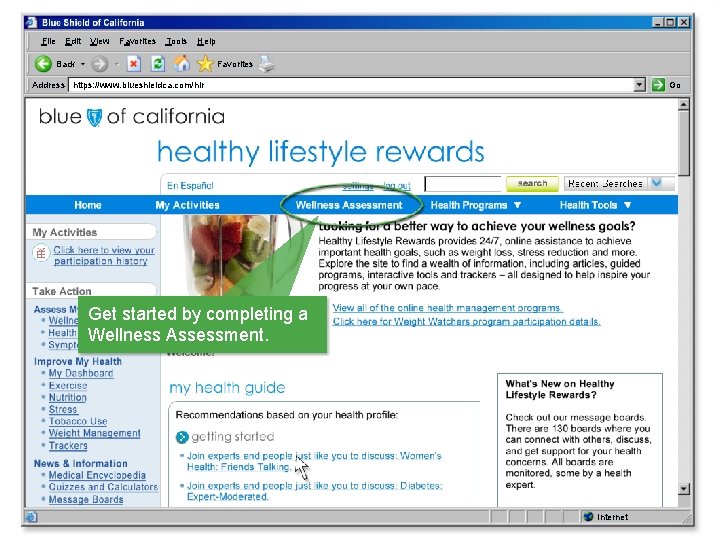Open the settings link
Screen dimensions: 720x540
[358, 186]
